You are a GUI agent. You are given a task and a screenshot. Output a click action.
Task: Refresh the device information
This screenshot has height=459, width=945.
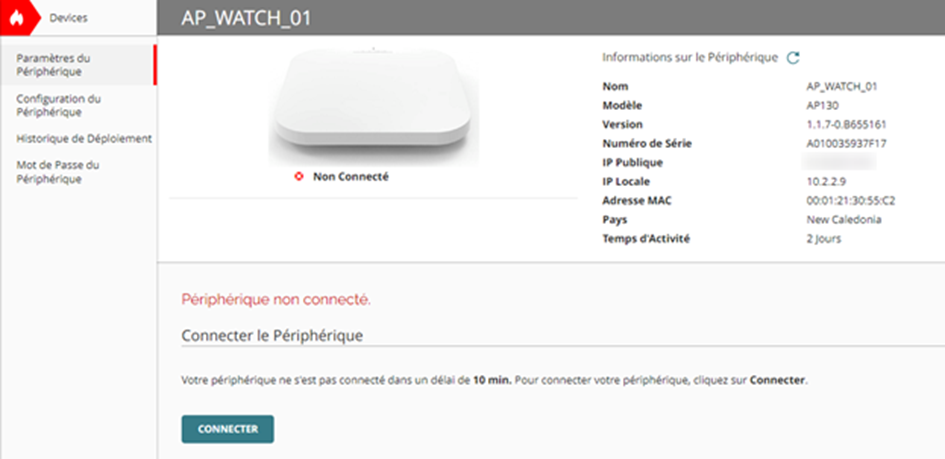(793, 58)
